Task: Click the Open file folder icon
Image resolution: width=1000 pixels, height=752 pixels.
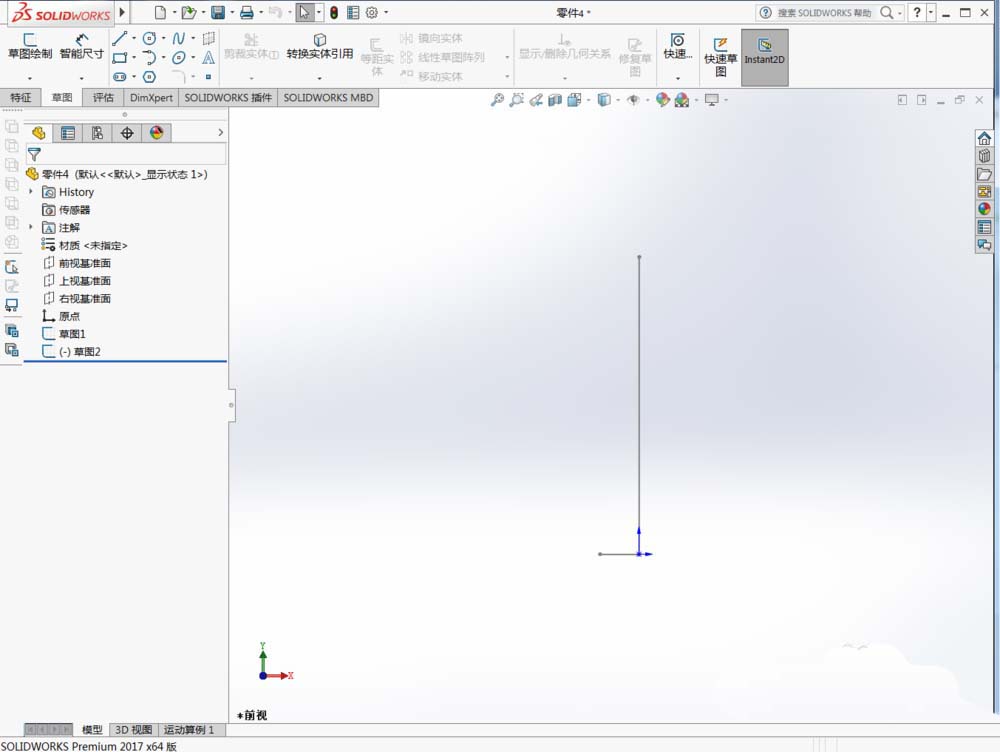Action: (x=188, y=12)
